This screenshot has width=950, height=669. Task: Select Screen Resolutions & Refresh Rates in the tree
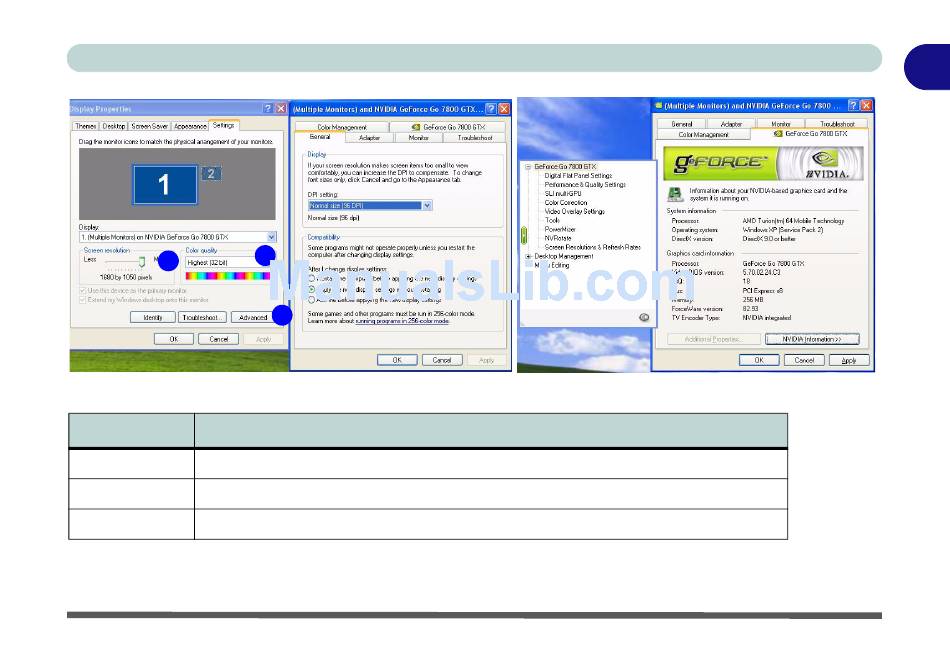[x=593, y=247]
